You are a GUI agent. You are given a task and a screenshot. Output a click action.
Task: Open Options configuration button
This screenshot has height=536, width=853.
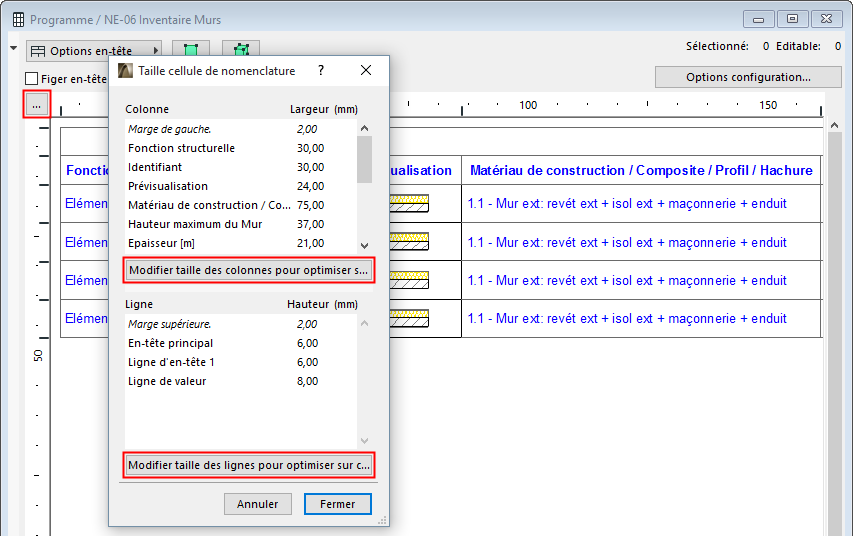click(748, 77)
